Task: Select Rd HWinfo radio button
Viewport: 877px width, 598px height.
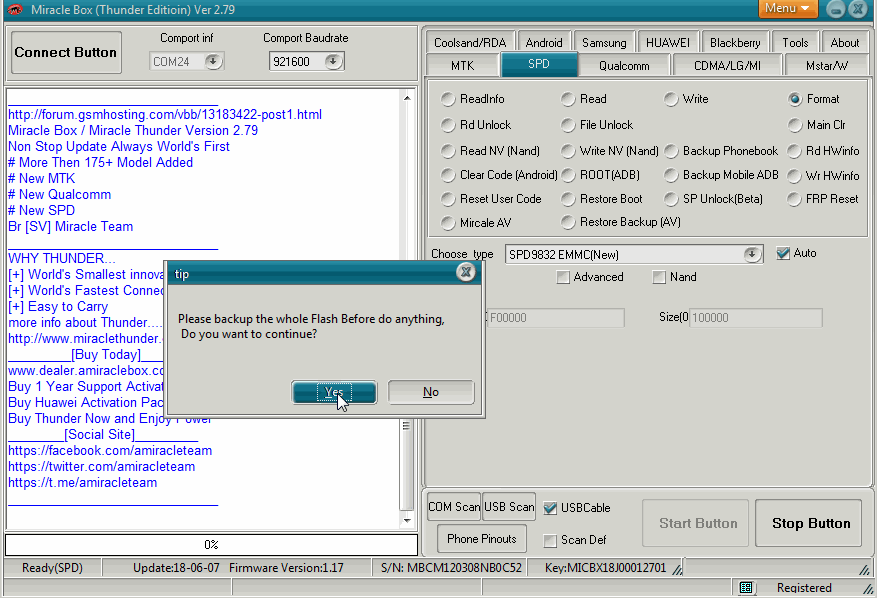Action: (x=794, y=151)
